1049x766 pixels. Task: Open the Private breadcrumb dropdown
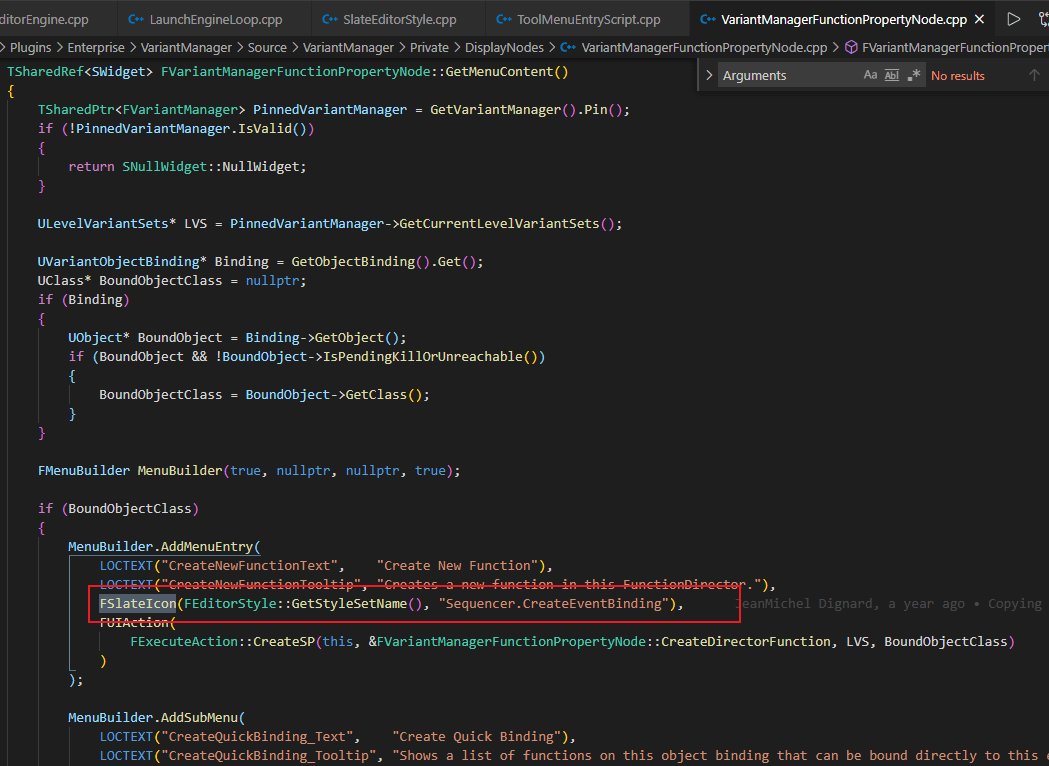pyautogui.click(x=429, y=46)
